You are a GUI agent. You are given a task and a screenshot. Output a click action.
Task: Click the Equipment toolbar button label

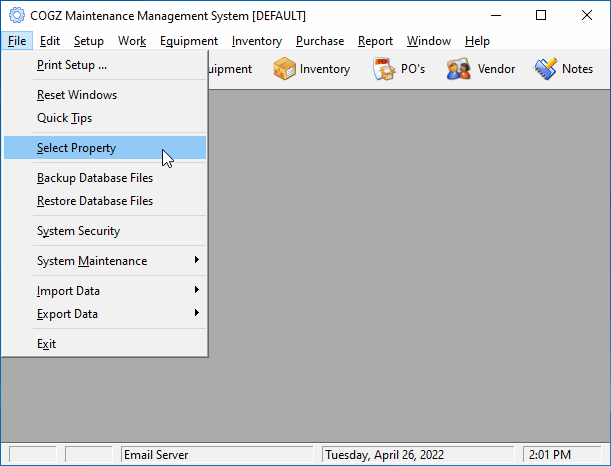point(230,69)
